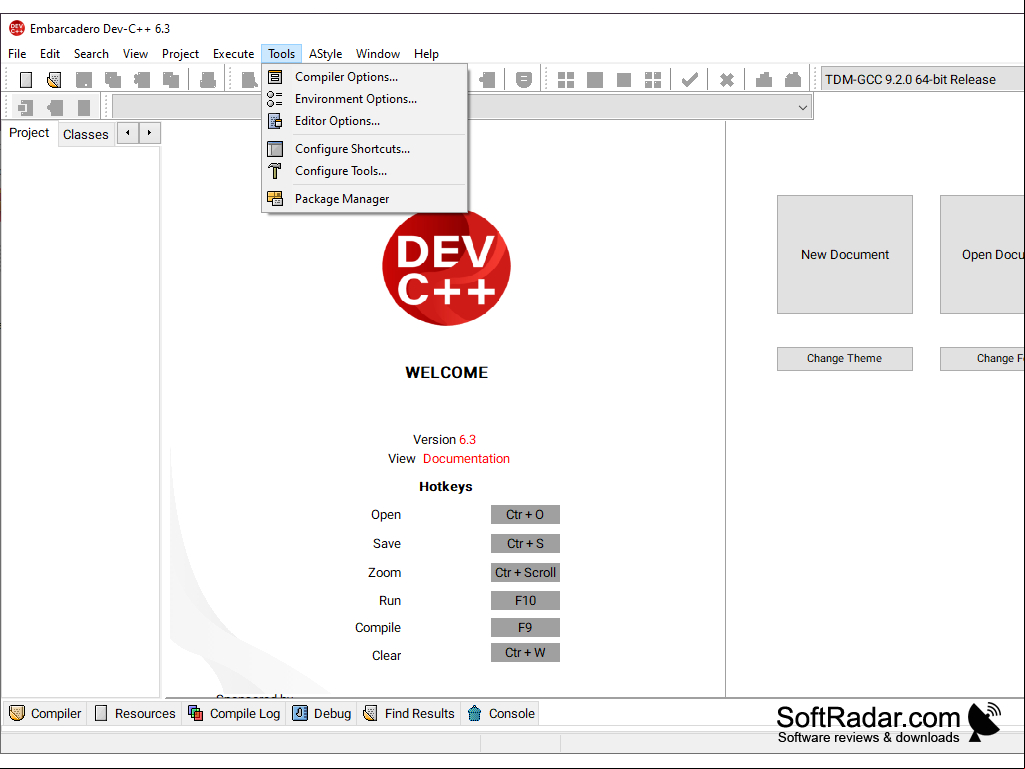The width and height of the screenshot is (1025, 769).
Task: Click the F9 hotkey box
Action: click(525, 628)
